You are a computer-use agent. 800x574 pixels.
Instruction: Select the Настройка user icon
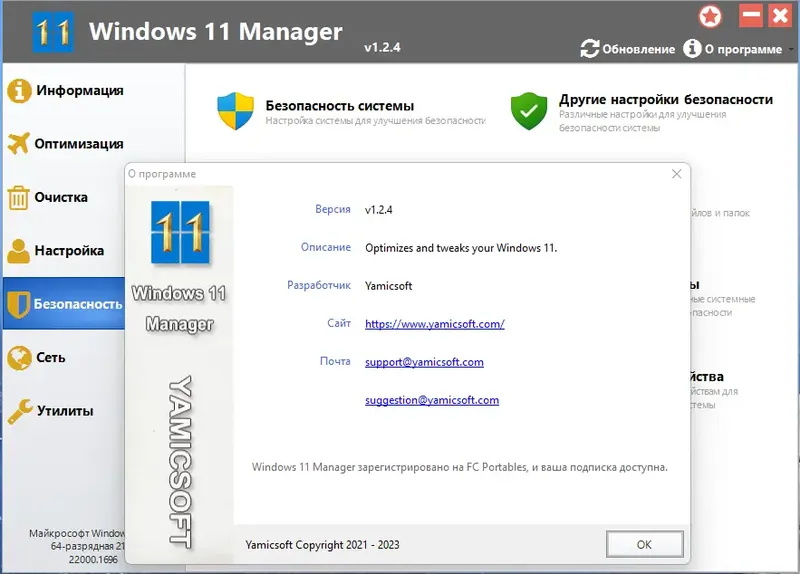click(x=19, y=251)
